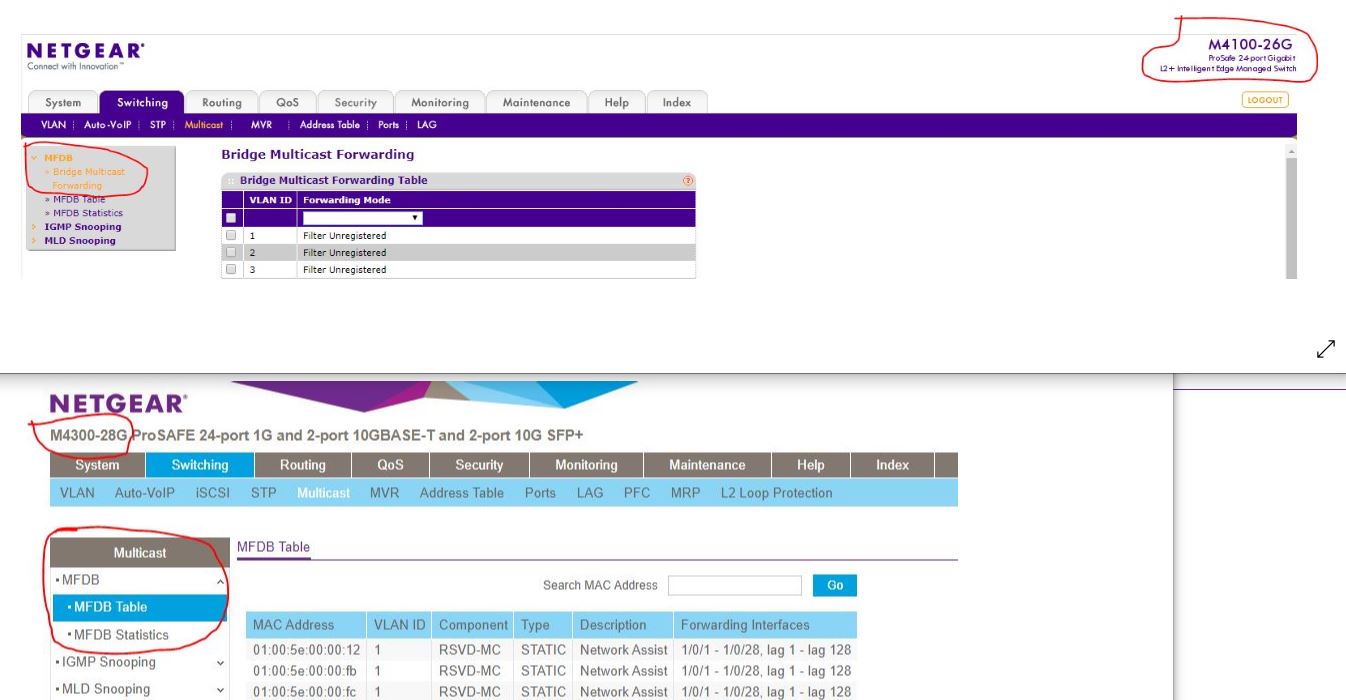
Task: Expand MLD Snooping in M4300 sidebar
Action: click(x=219, y=689)
